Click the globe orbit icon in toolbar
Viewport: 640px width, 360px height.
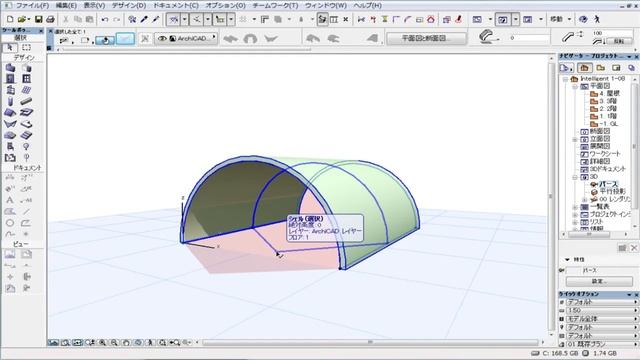click(x=583, y=19)
